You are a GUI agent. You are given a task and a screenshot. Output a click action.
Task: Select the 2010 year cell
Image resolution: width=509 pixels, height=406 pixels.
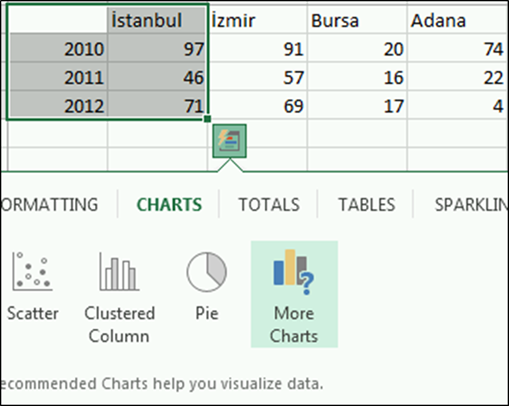[57, 49]
